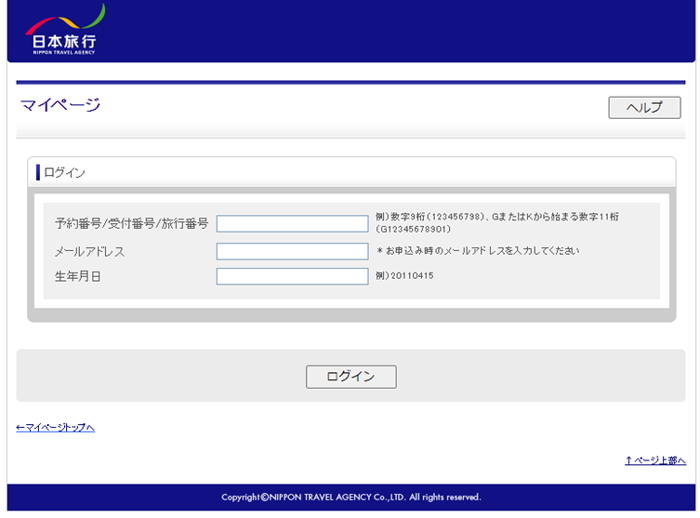Click the ログイン section header title
Screen dimensions: 700x518
pos(65,172)
